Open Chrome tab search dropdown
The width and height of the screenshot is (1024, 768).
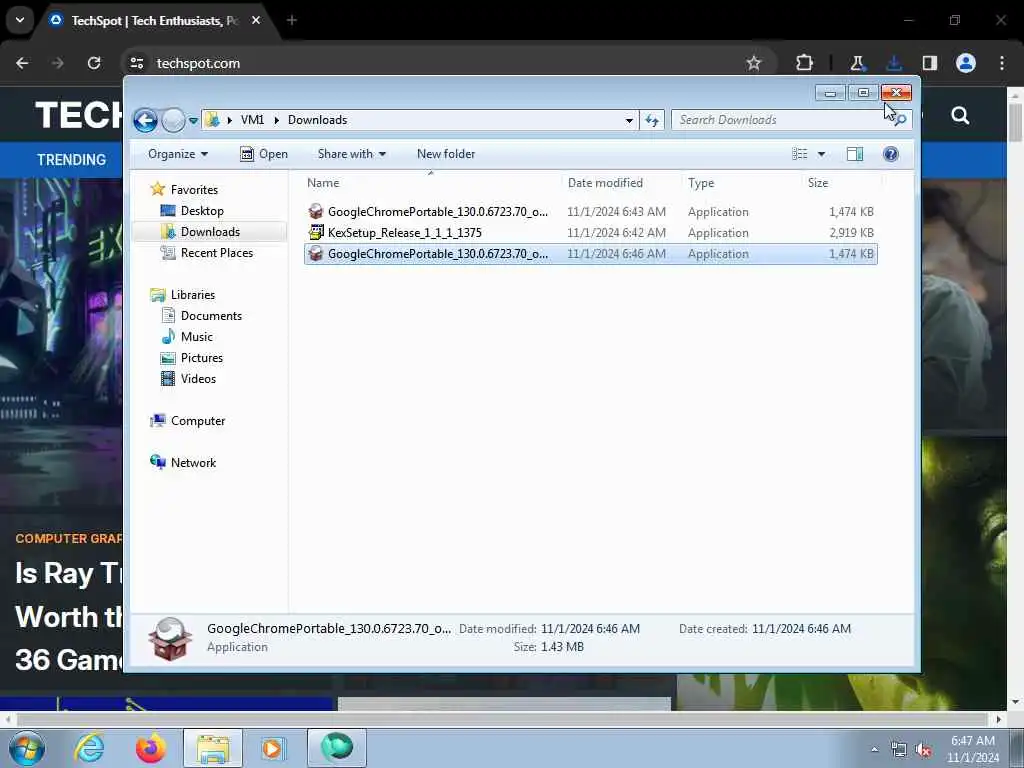click(x=20, y=20)
